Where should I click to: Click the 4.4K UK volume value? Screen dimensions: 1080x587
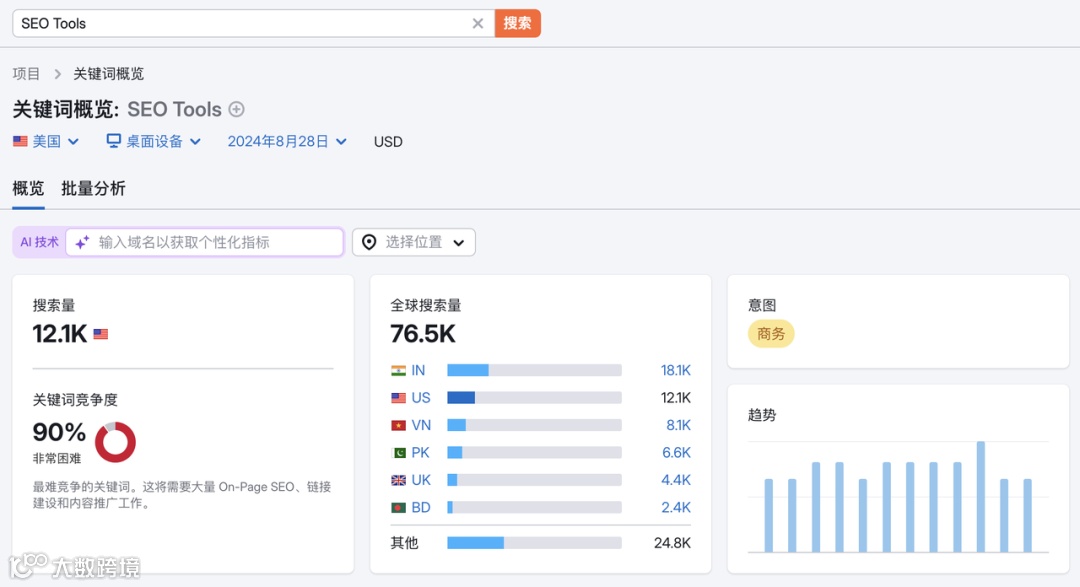point(676,480)
